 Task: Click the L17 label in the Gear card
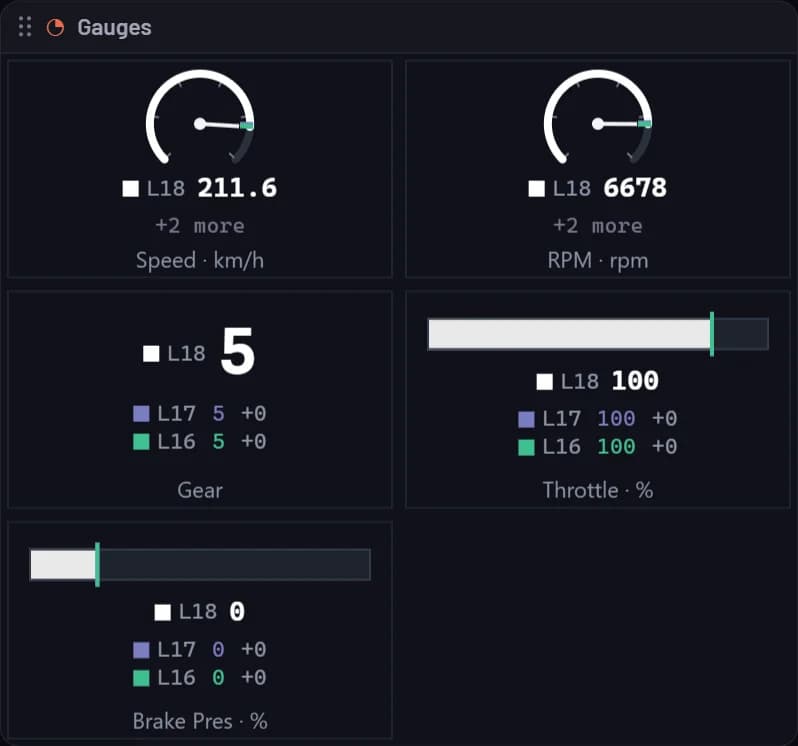coord(176,414)
